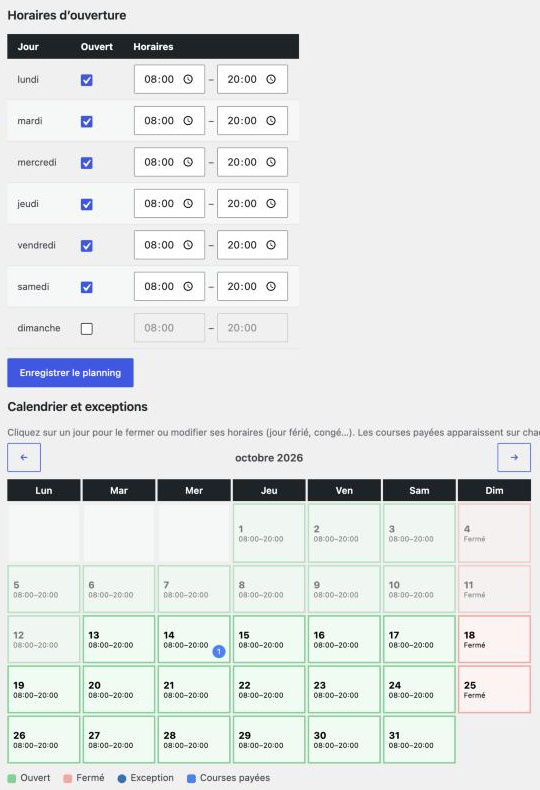Click the Dim calendar column header
This screenshot has height=790, width=540.
pyautogui.click(x=494, y=490)
